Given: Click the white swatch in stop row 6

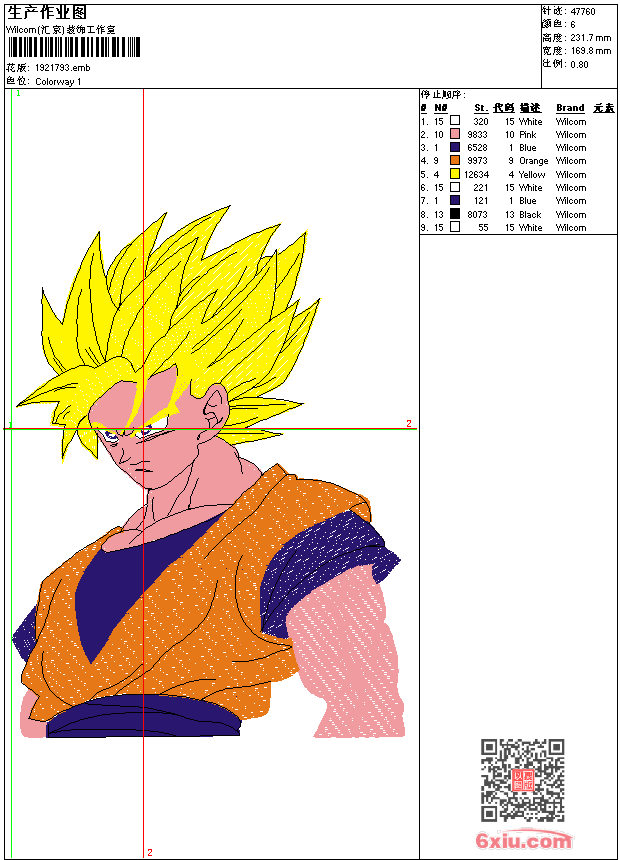Looking at the screenshot, I should [x=455, y=187].
